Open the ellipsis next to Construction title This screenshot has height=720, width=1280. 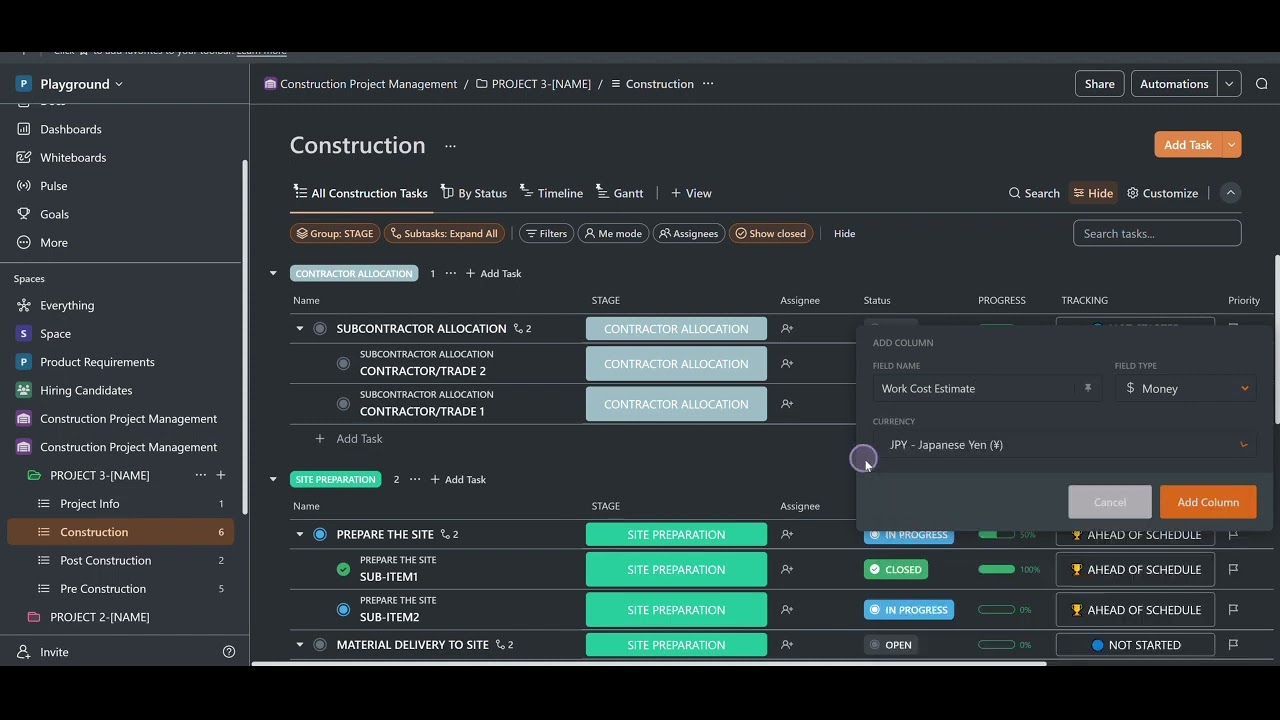click(450, 146)
